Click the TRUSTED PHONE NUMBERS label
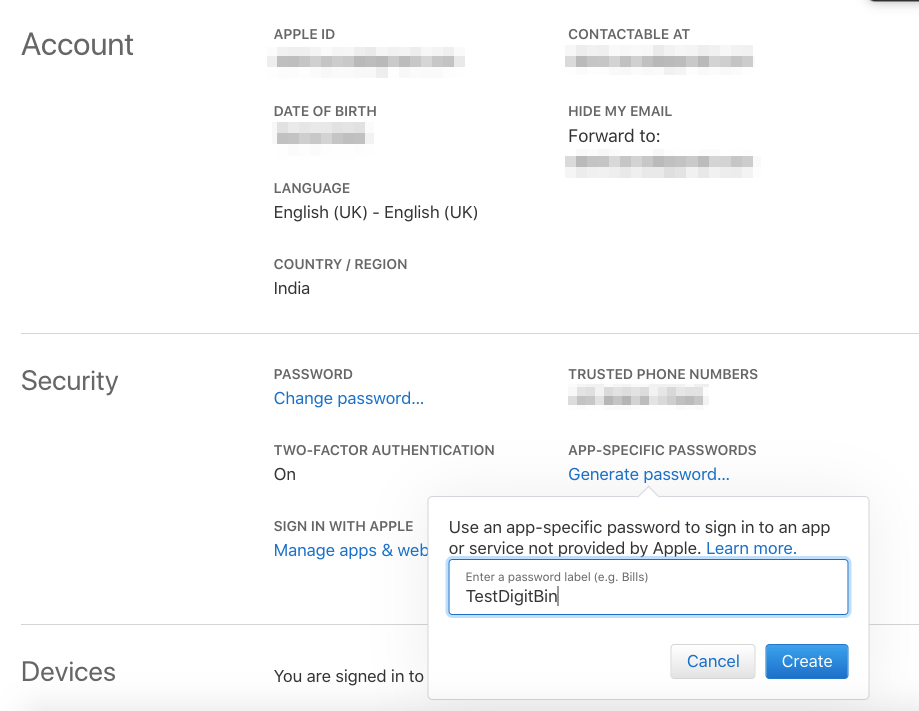The image size is (919, 711). tap(663, 375)
